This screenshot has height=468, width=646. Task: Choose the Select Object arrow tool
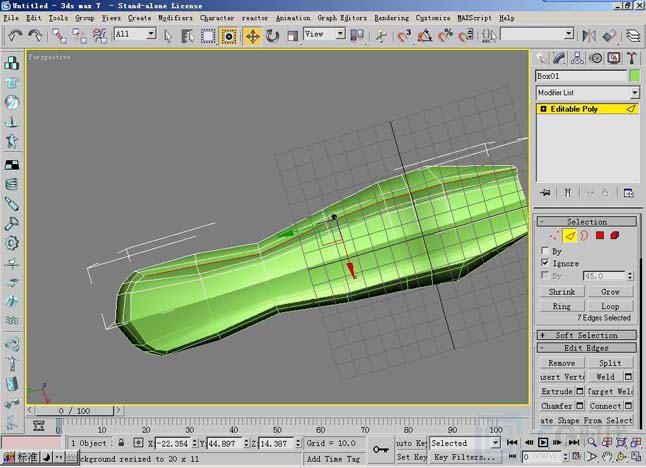(168, 36)
